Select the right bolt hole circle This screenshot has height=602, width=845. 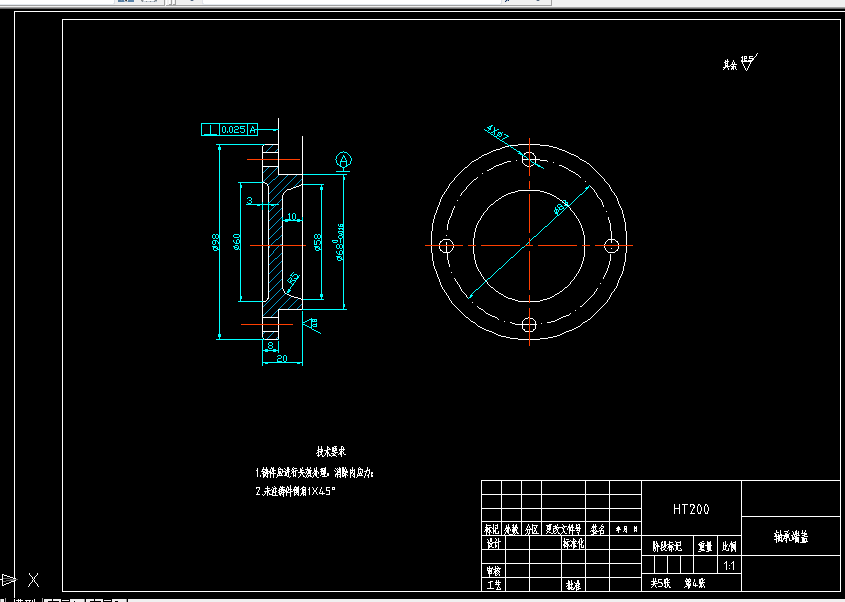coord(611,246)
